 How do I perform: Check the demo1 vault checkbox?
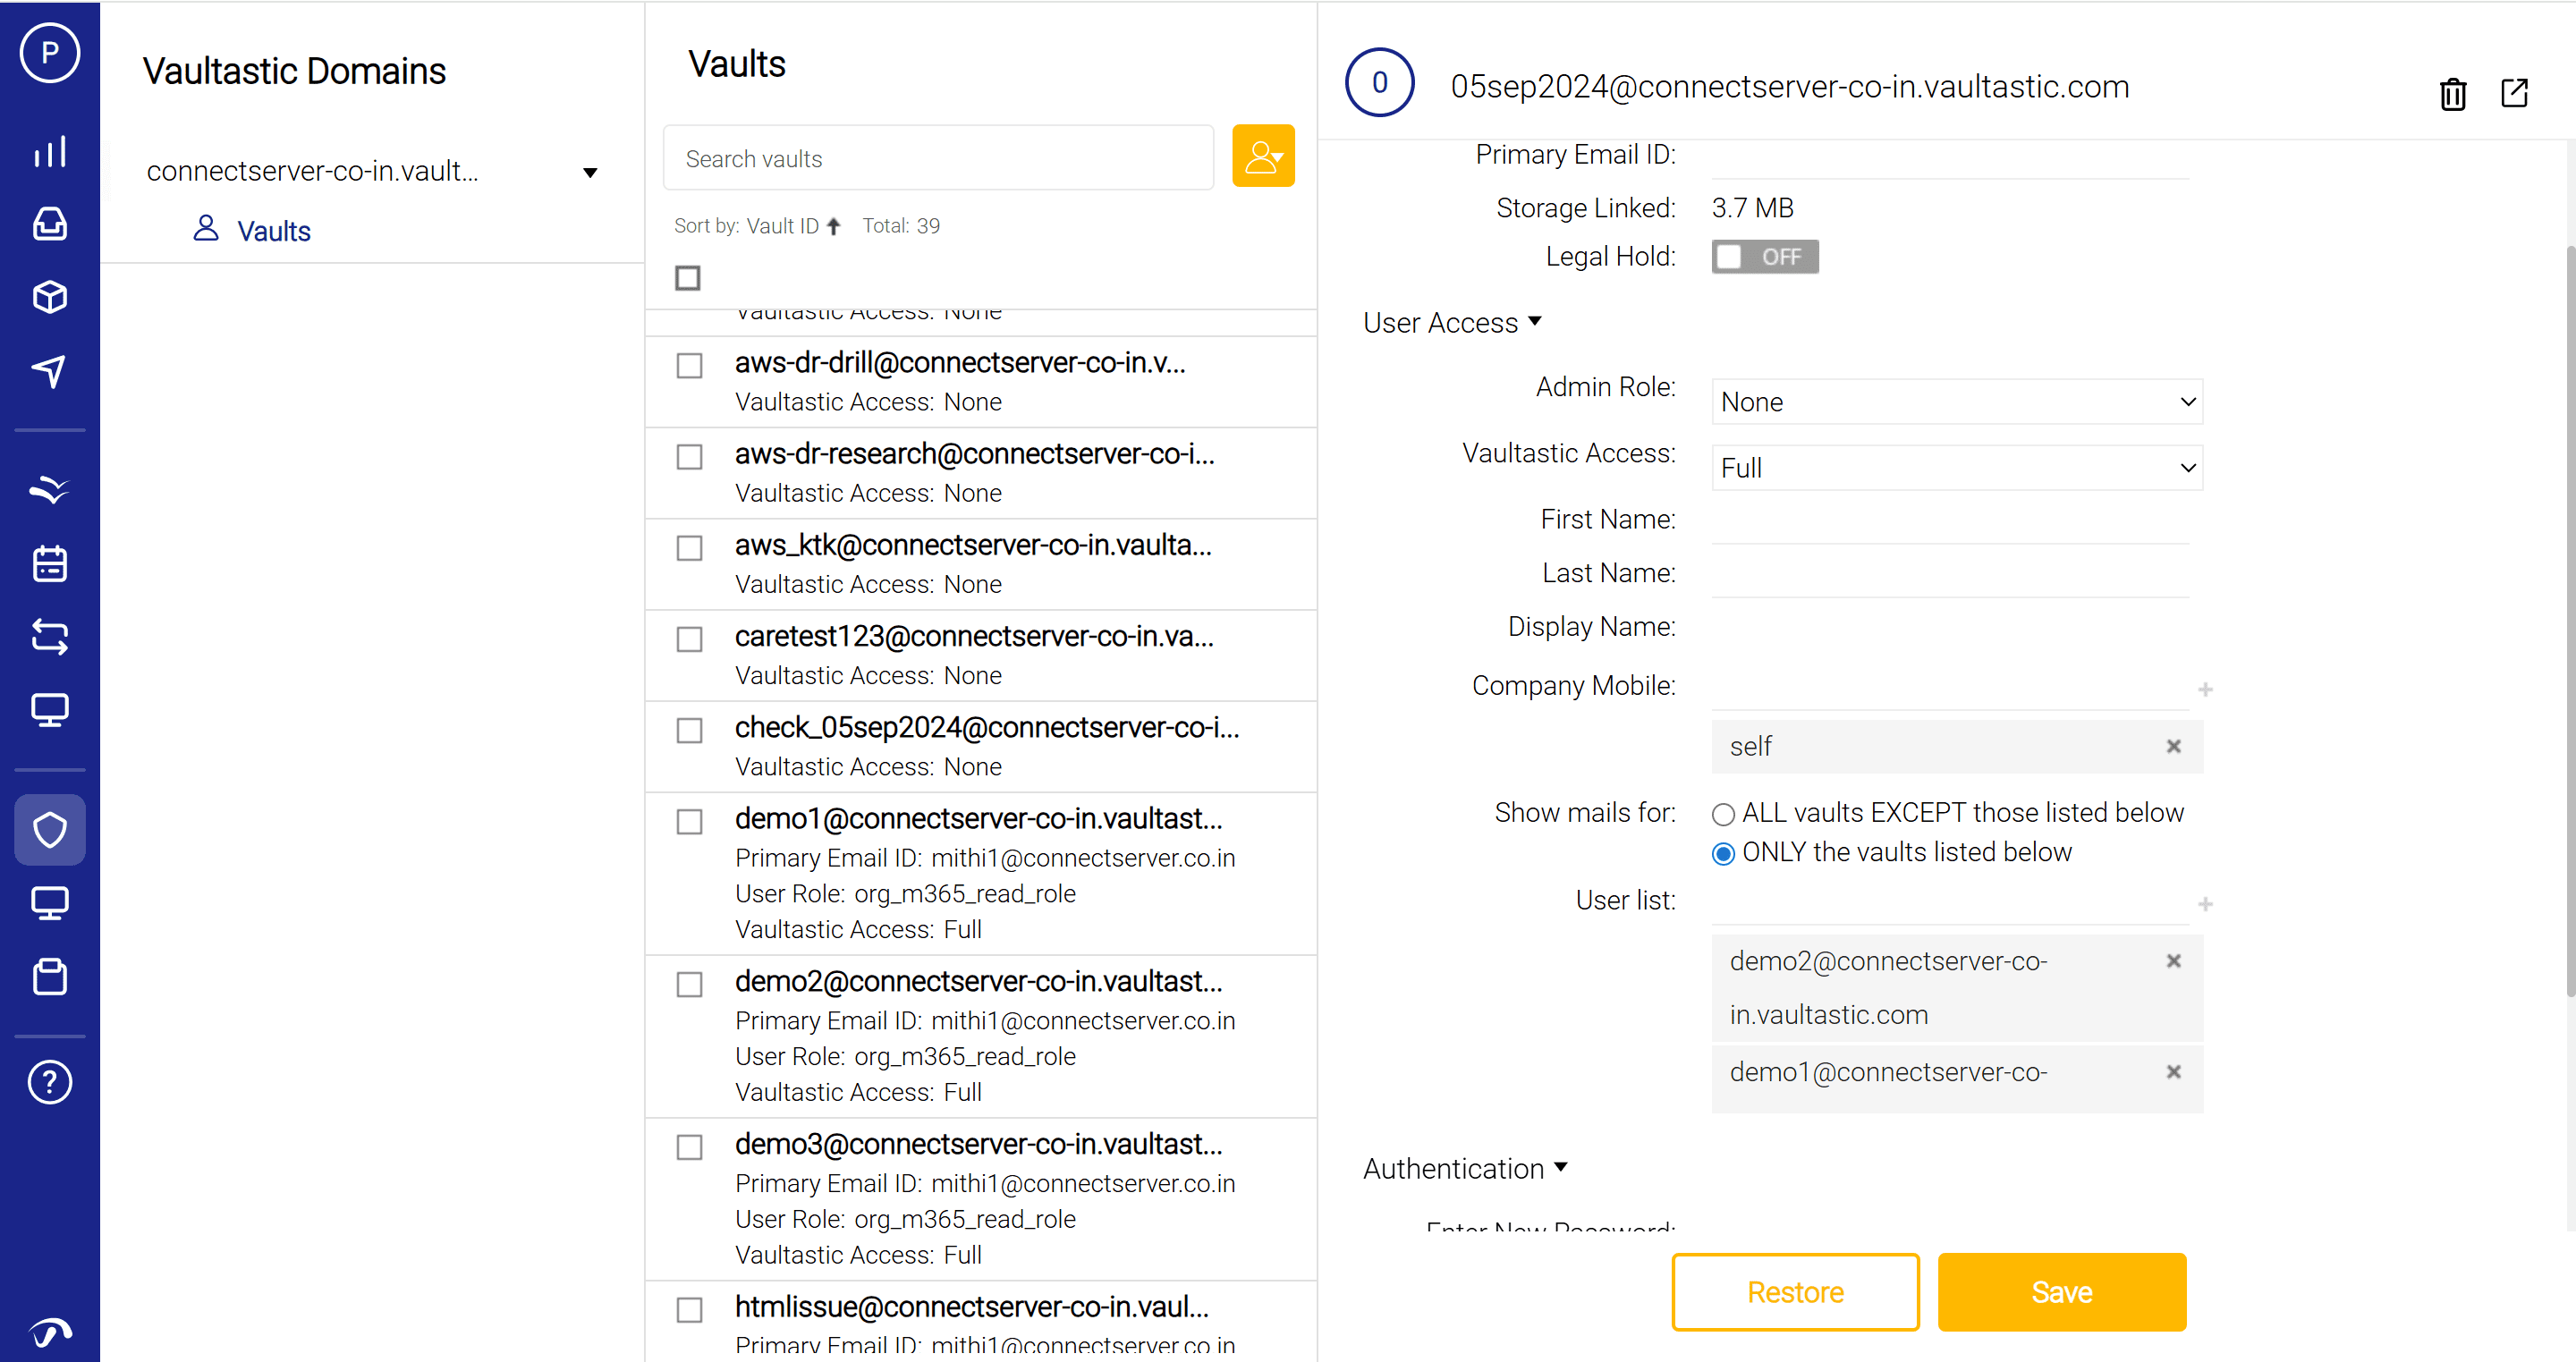click(689, 822)
